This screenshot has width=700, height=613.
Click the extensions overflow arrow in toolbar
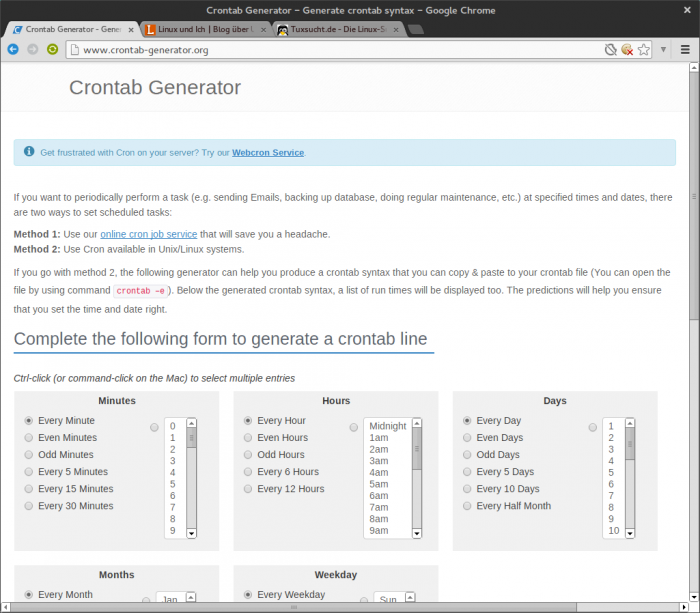pos(663,49)
